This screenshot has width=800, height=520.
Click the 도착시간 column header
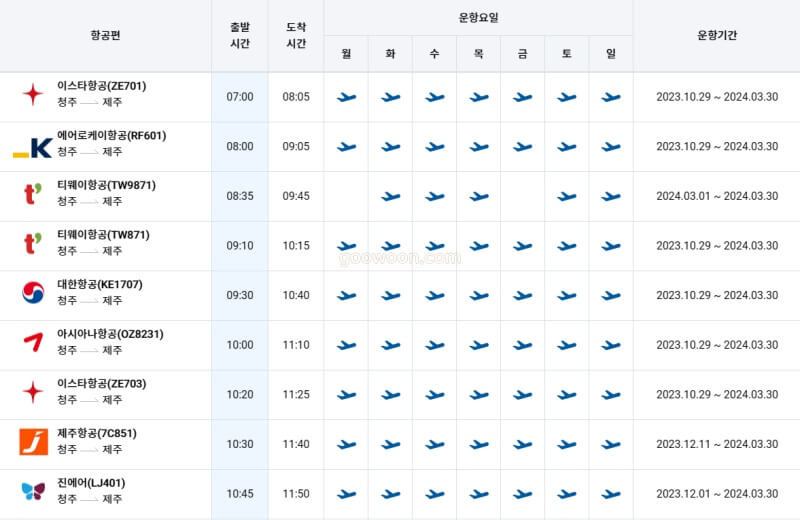click(296, 35)
